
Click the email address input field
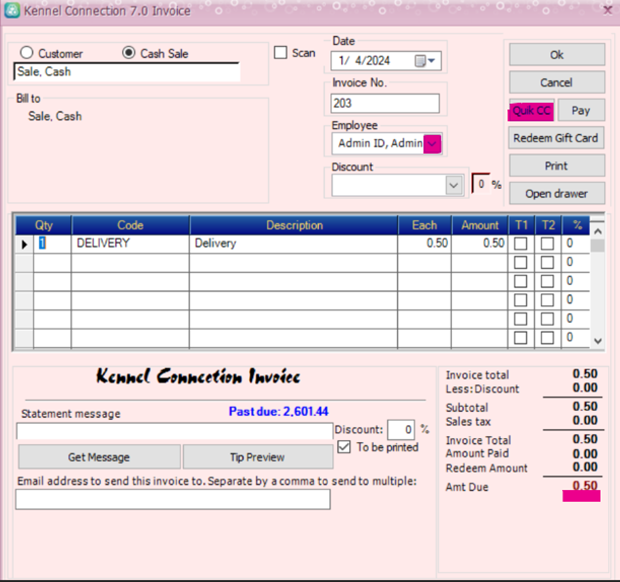click(x=173, y=499)
